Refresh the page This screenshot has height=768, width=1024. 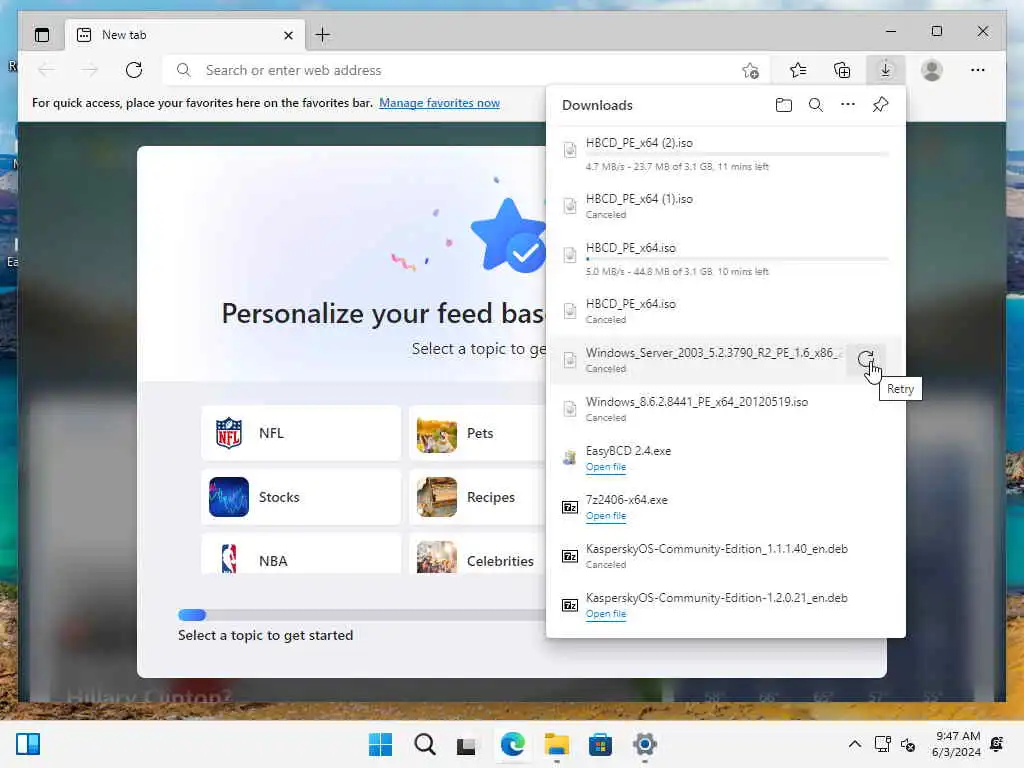[x=134, y=70]
